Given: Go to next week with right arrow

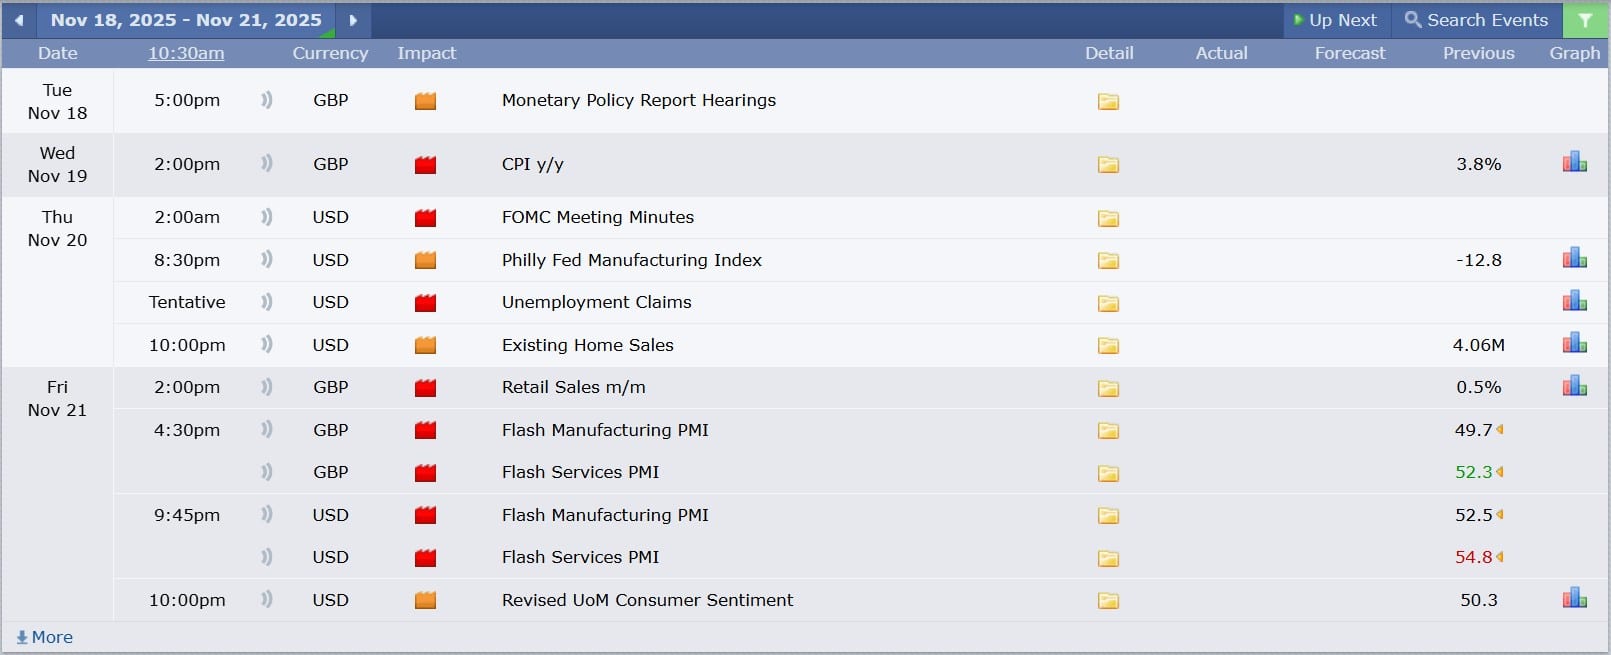Looking at the screenshot, I should tap(353, 20).
